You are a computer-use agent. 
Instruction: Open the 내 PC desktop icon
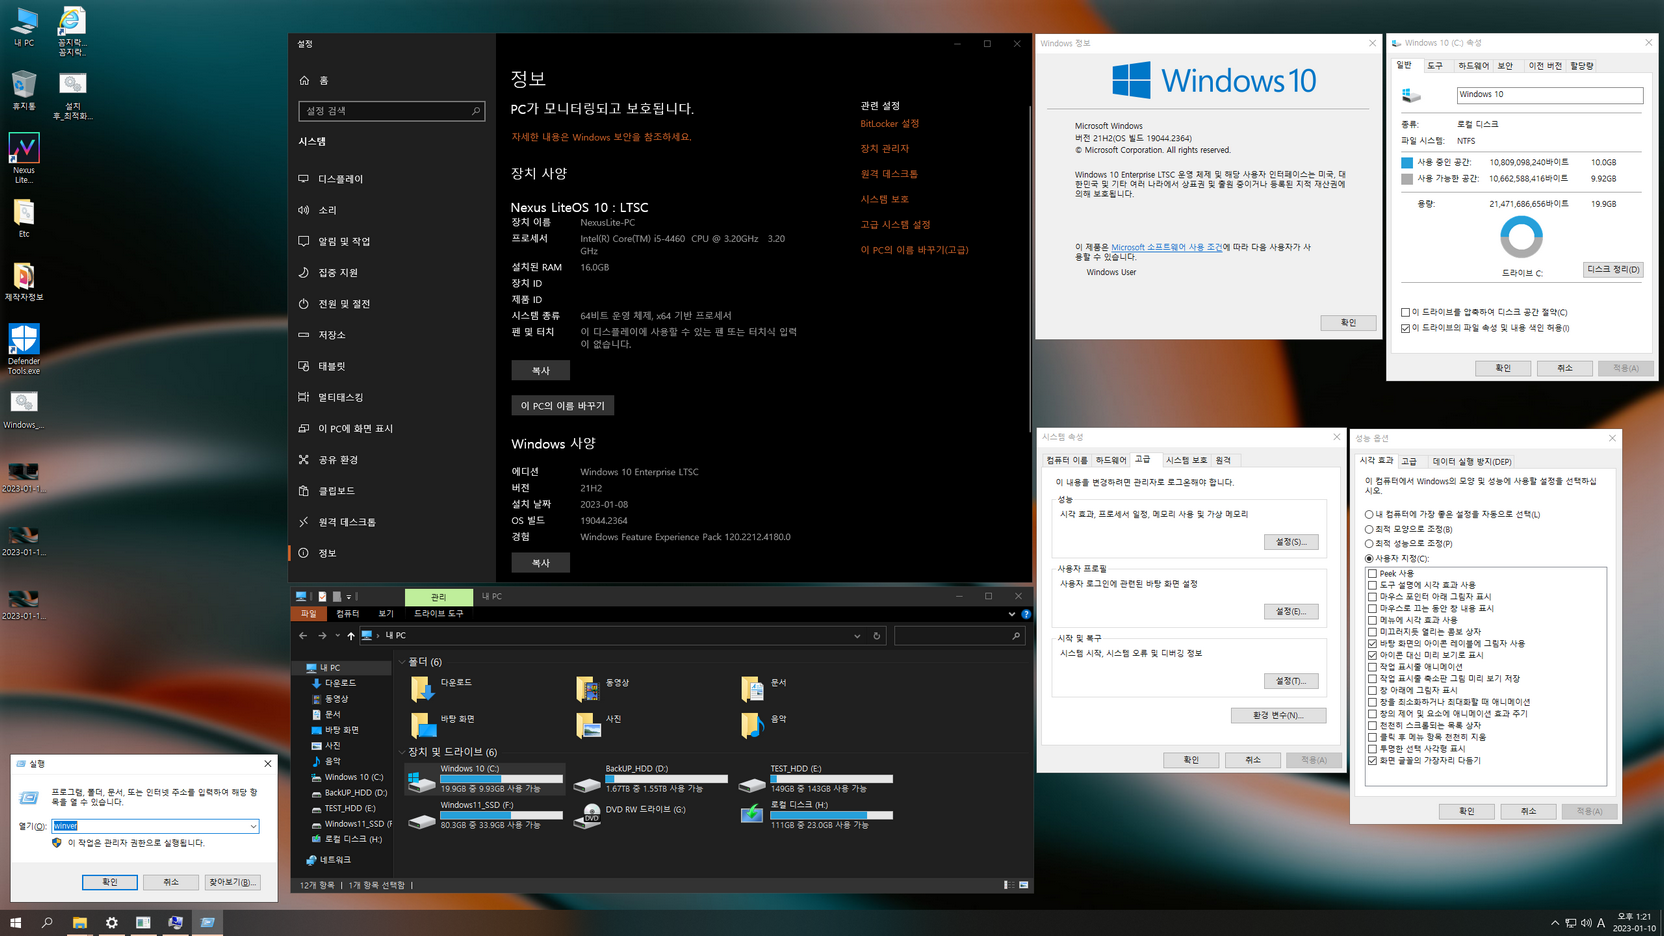click(x=24, y=27)
